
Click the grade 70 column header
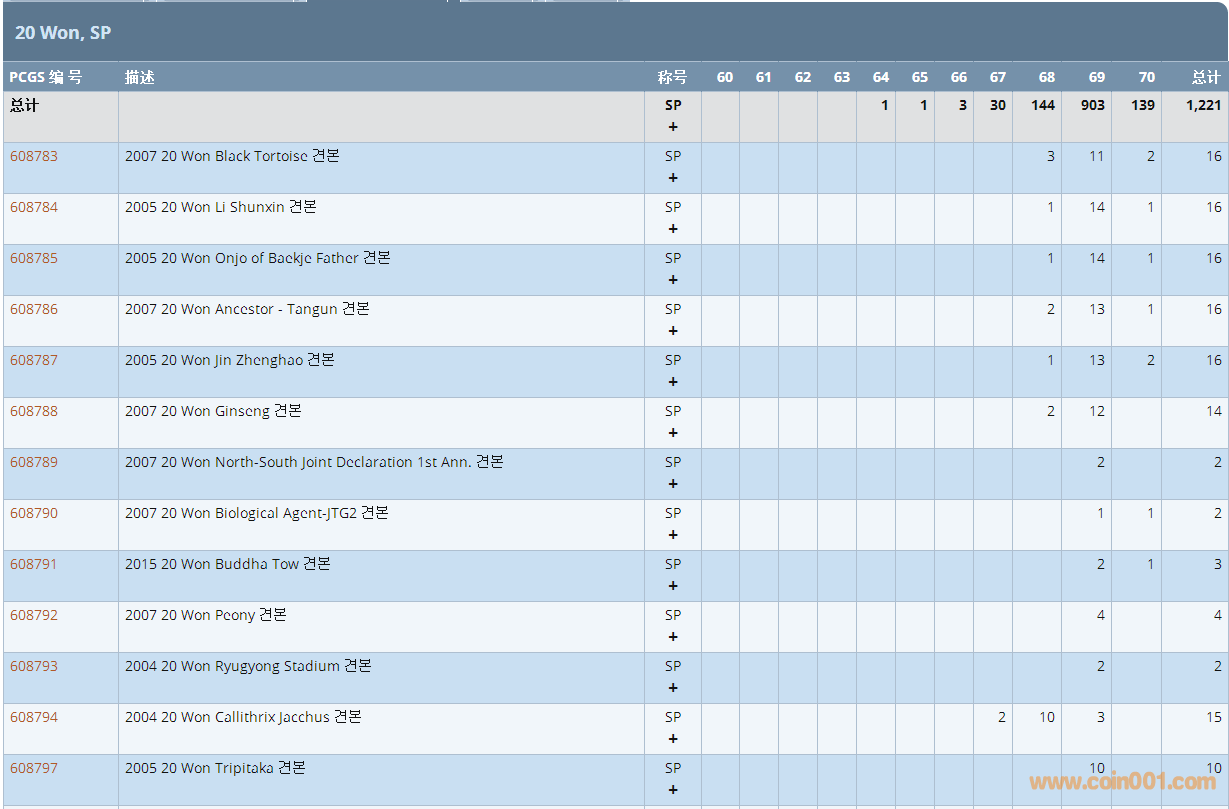pos(1146,77)
